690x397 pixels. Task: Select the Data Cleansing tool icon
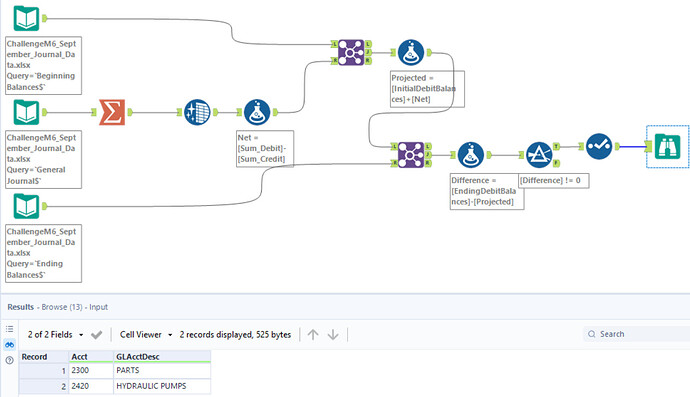tap(197, 112)
